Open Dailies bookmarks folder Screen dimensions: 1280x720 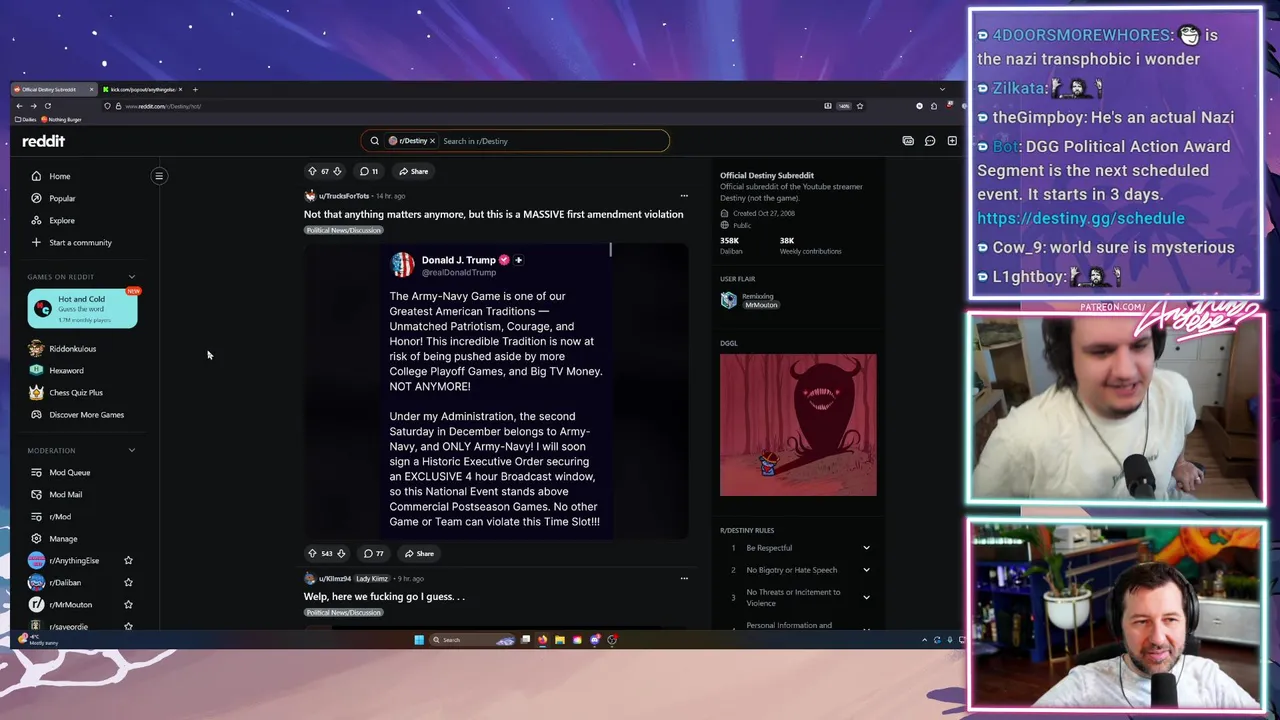[26, 119]
